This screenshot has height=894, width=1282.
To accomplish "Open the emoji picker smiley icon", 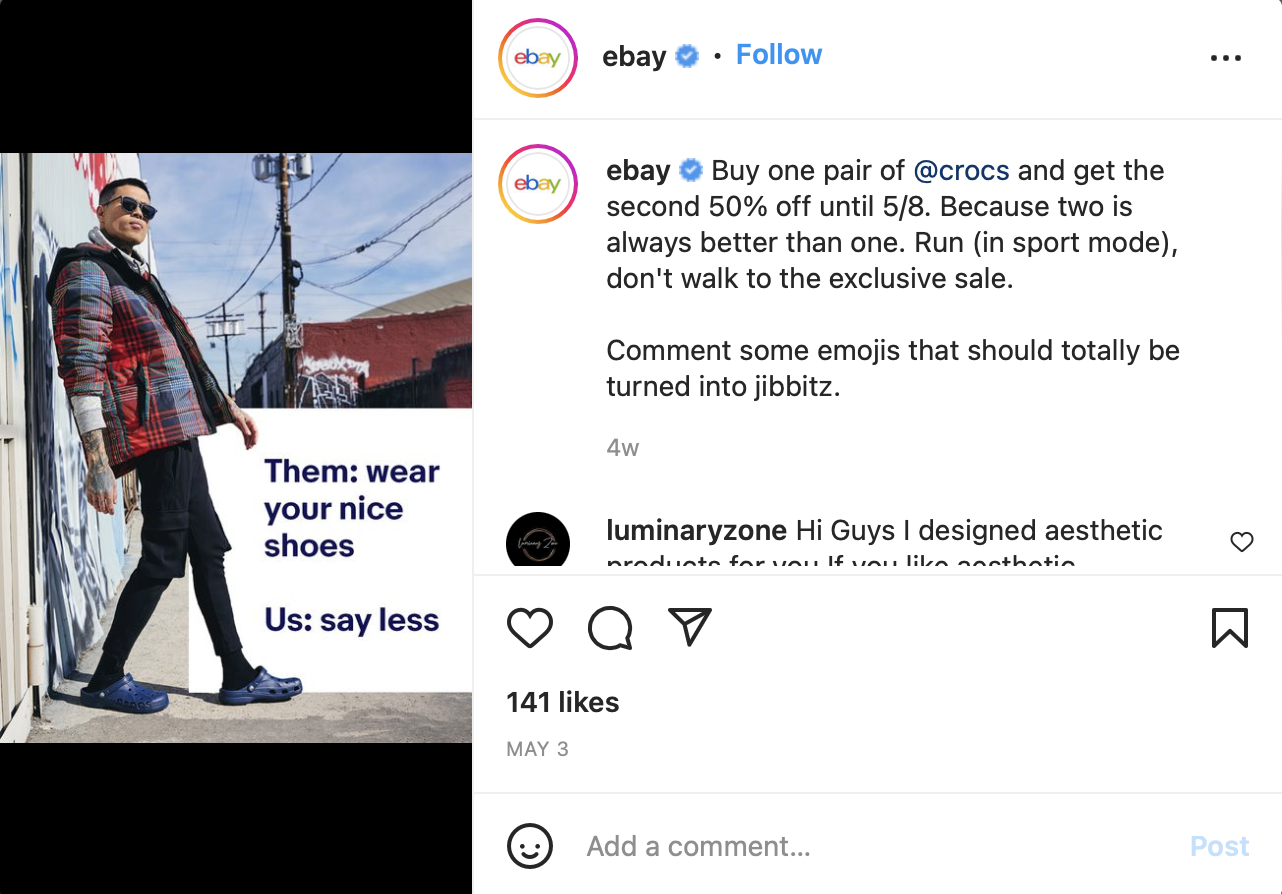I will pyautogui.click(x=530, y=846).
